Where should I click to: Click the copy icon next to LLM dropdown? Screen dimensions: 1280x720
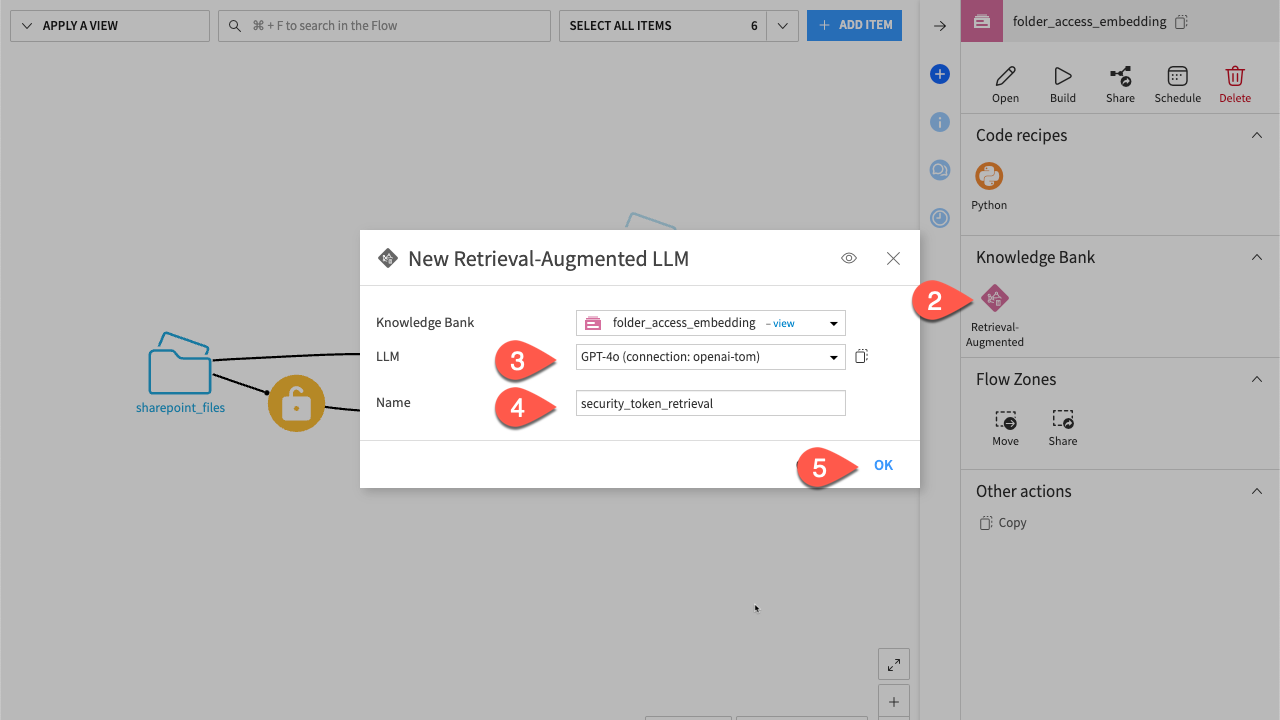(x=861, y=356)
